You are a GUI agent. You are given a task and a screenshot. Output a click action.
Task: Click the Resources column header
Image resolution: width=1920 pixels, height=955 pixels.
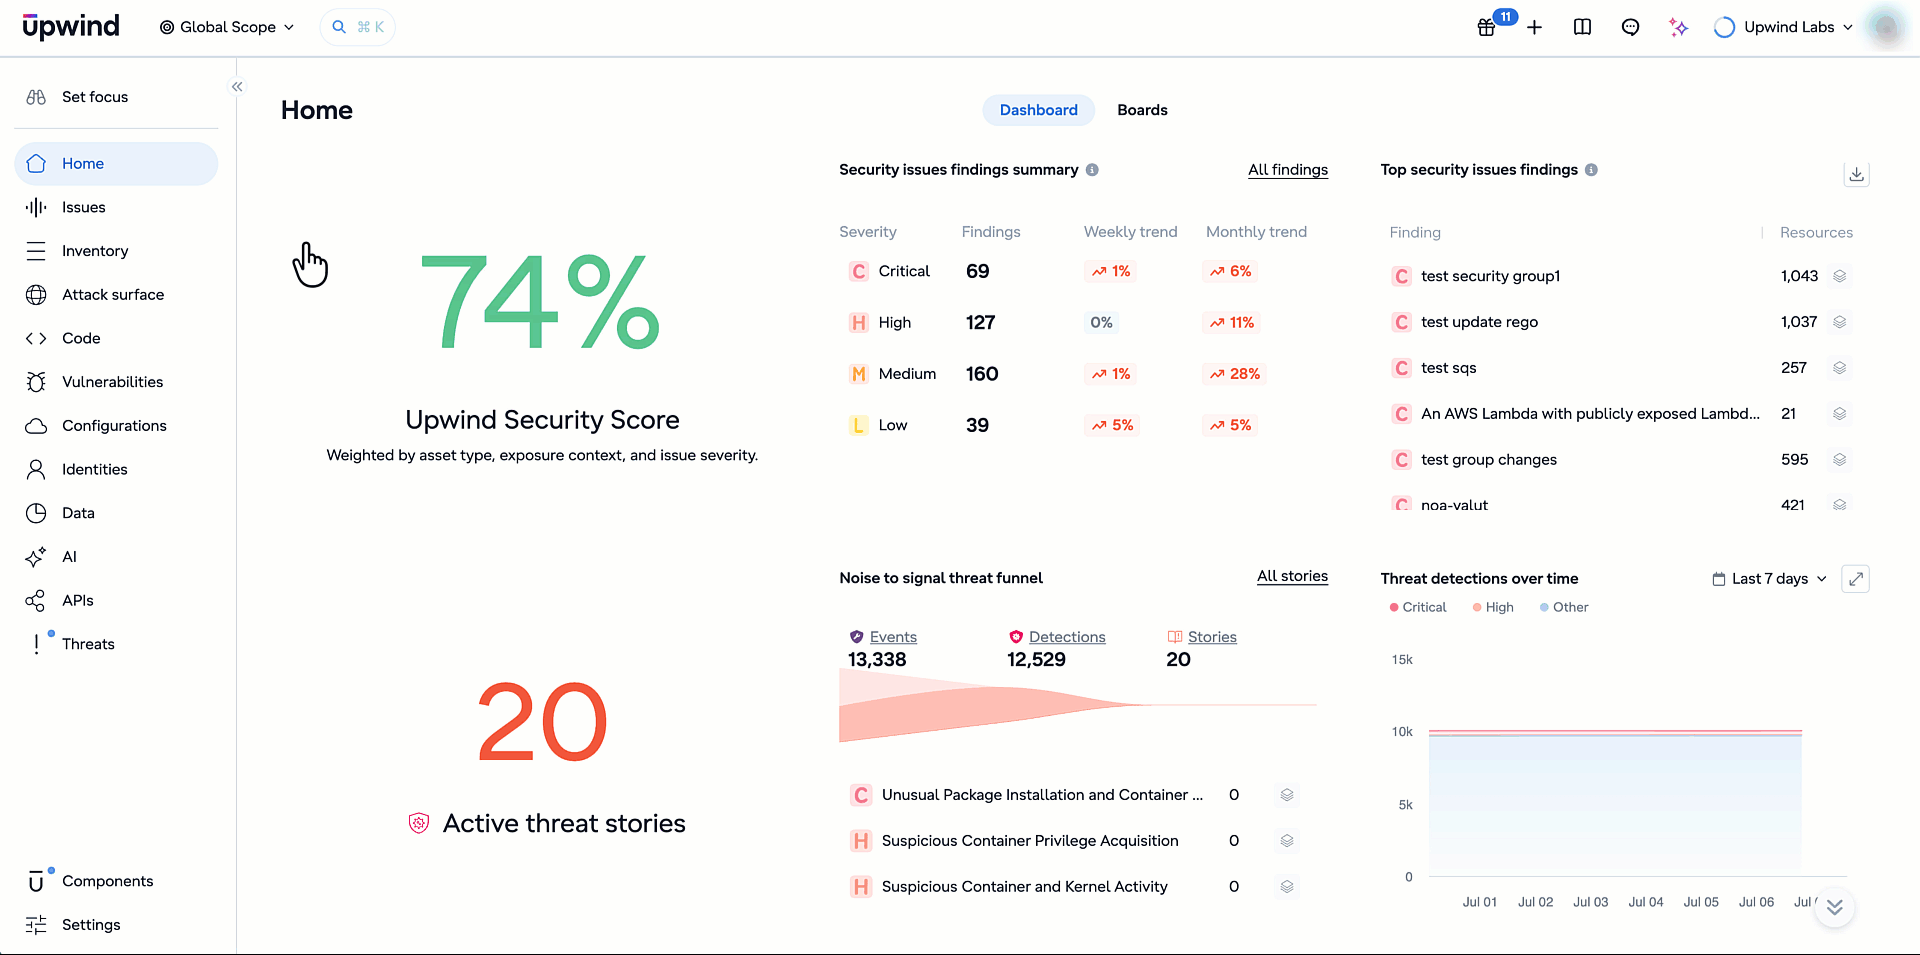tap(1816, 232)
